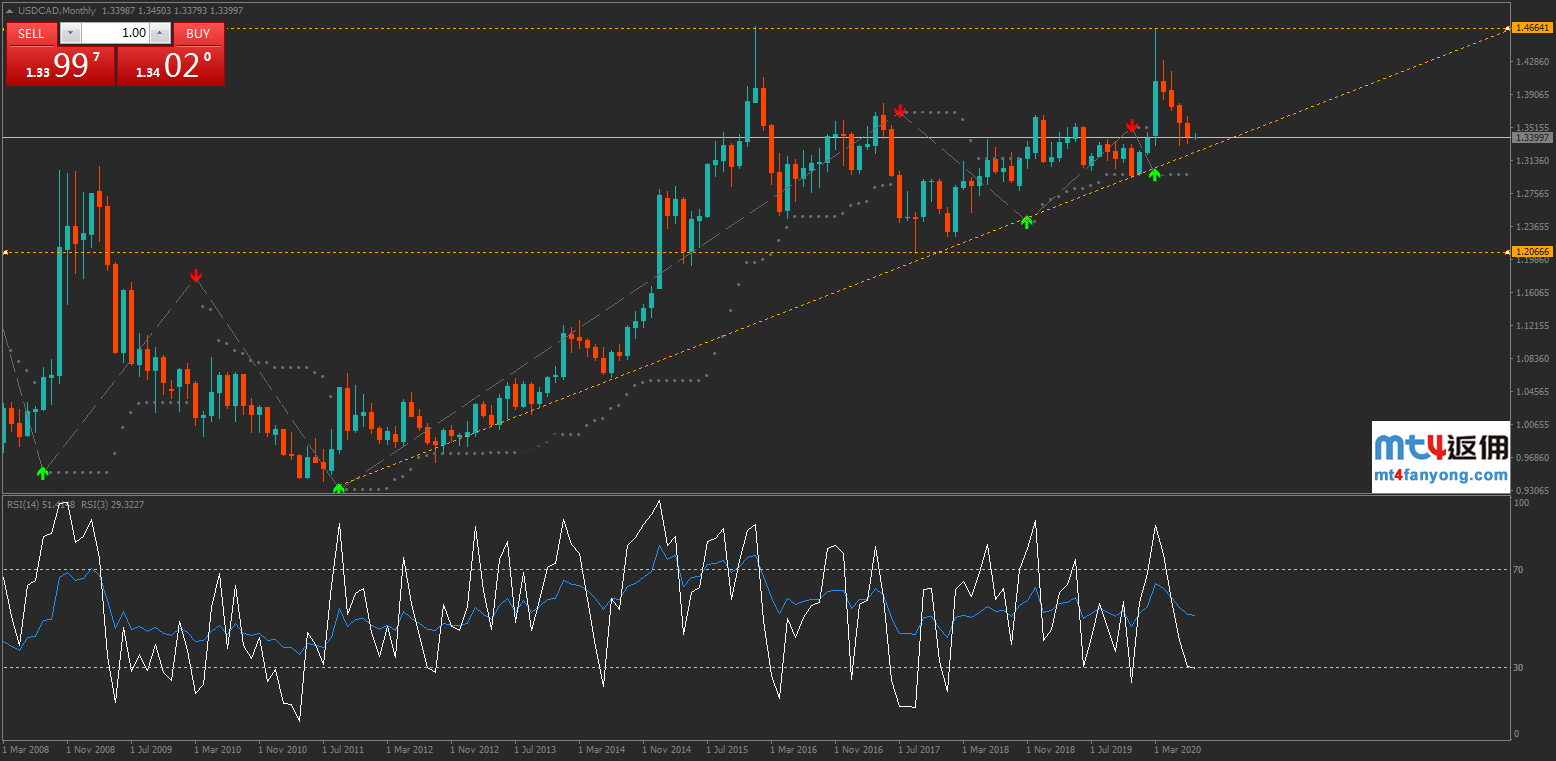Click the BUY button
1556x761 pixels.
pyautogui.click(x=198, y=33)
